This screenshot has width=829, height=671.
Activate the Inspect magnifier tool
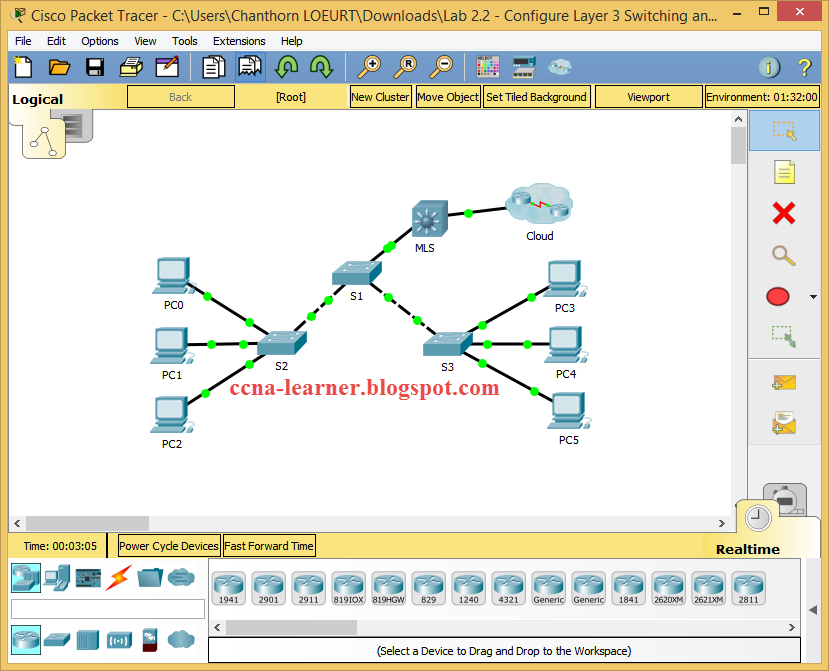click(783, 256)
